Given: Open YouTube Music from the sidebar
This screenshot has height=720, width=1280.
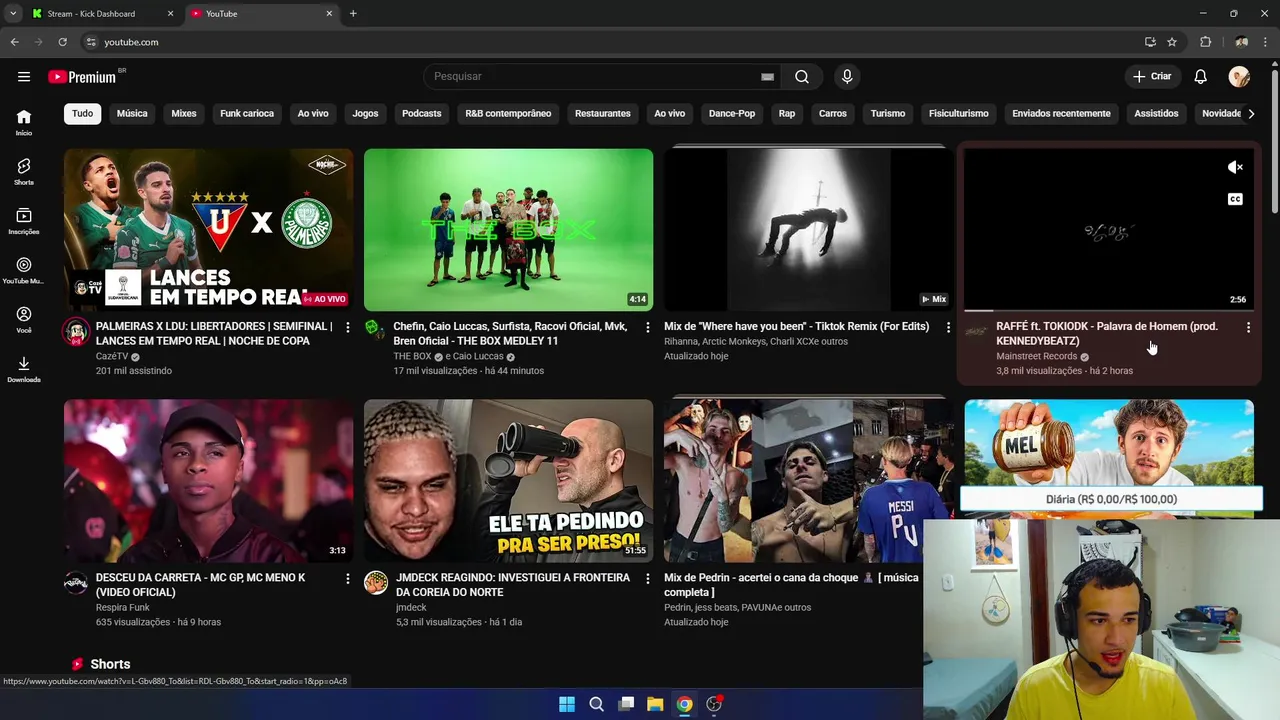Looking at the screenshot, I should click(24, 270).
